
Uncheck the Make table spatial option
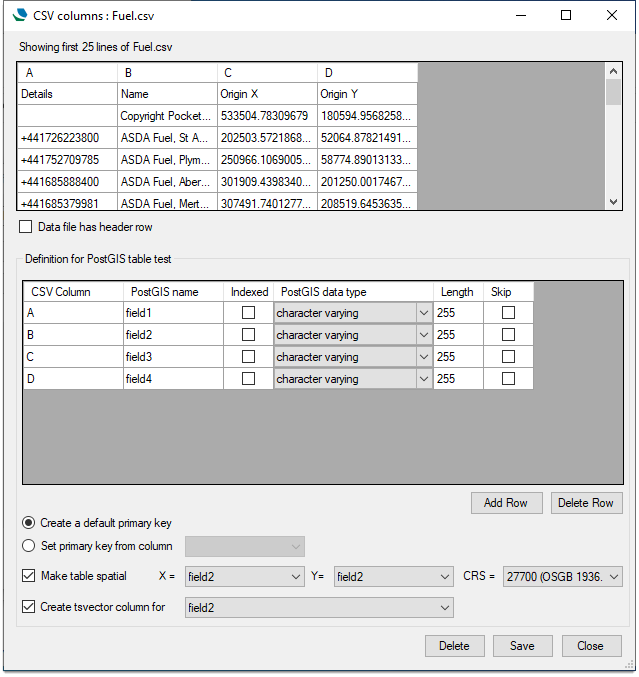pos(28,576)
